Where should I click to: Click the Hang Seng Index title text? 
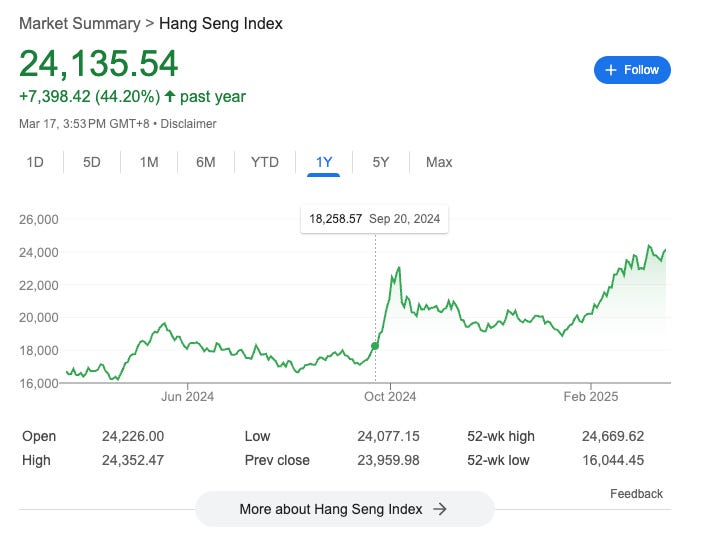point(221,23)
